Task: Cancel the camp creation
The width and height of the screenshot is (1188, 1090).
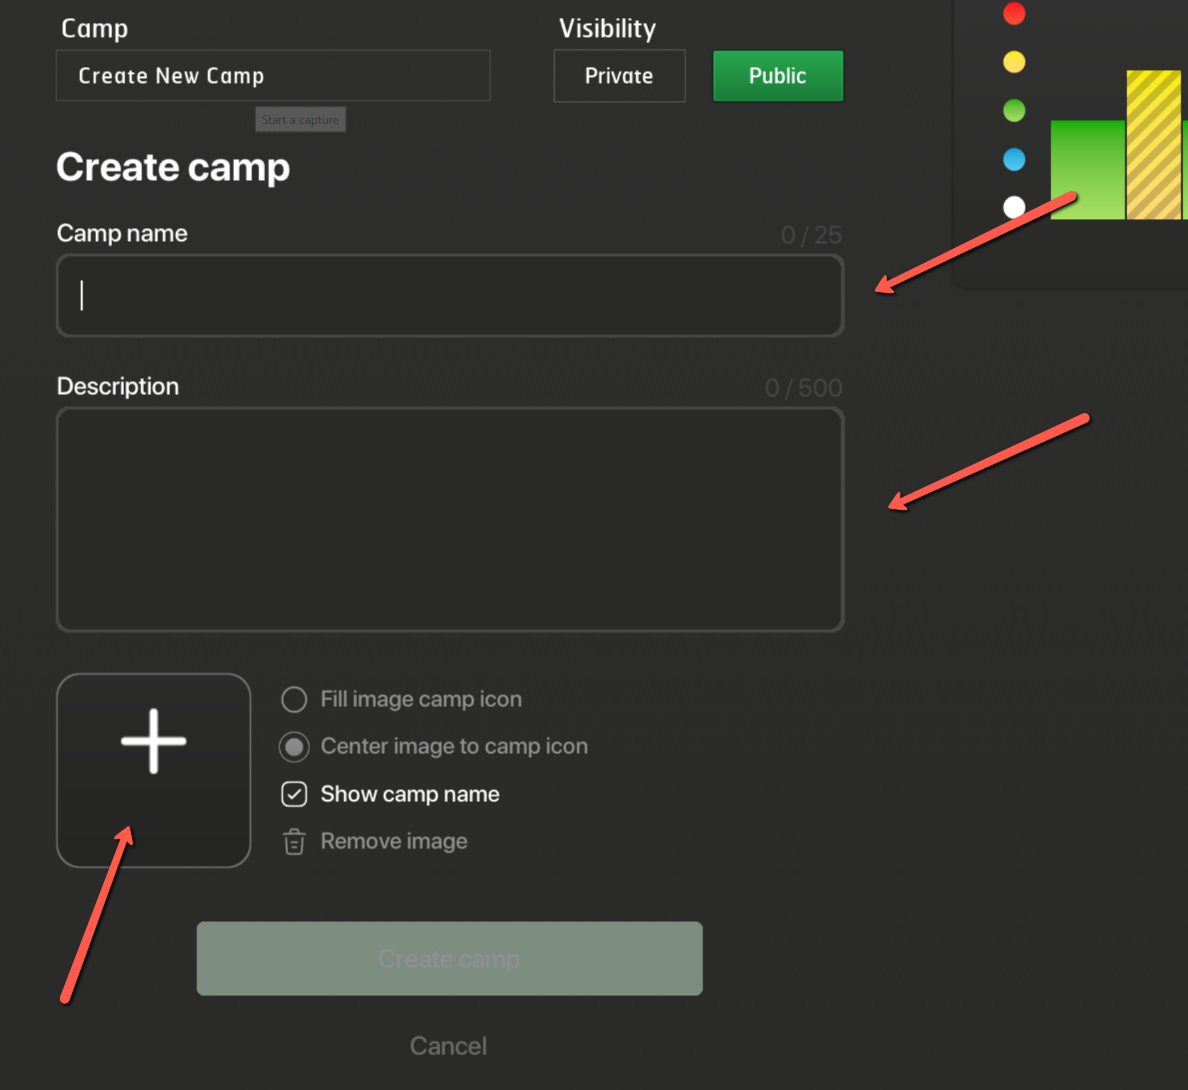Action: 448,1046
